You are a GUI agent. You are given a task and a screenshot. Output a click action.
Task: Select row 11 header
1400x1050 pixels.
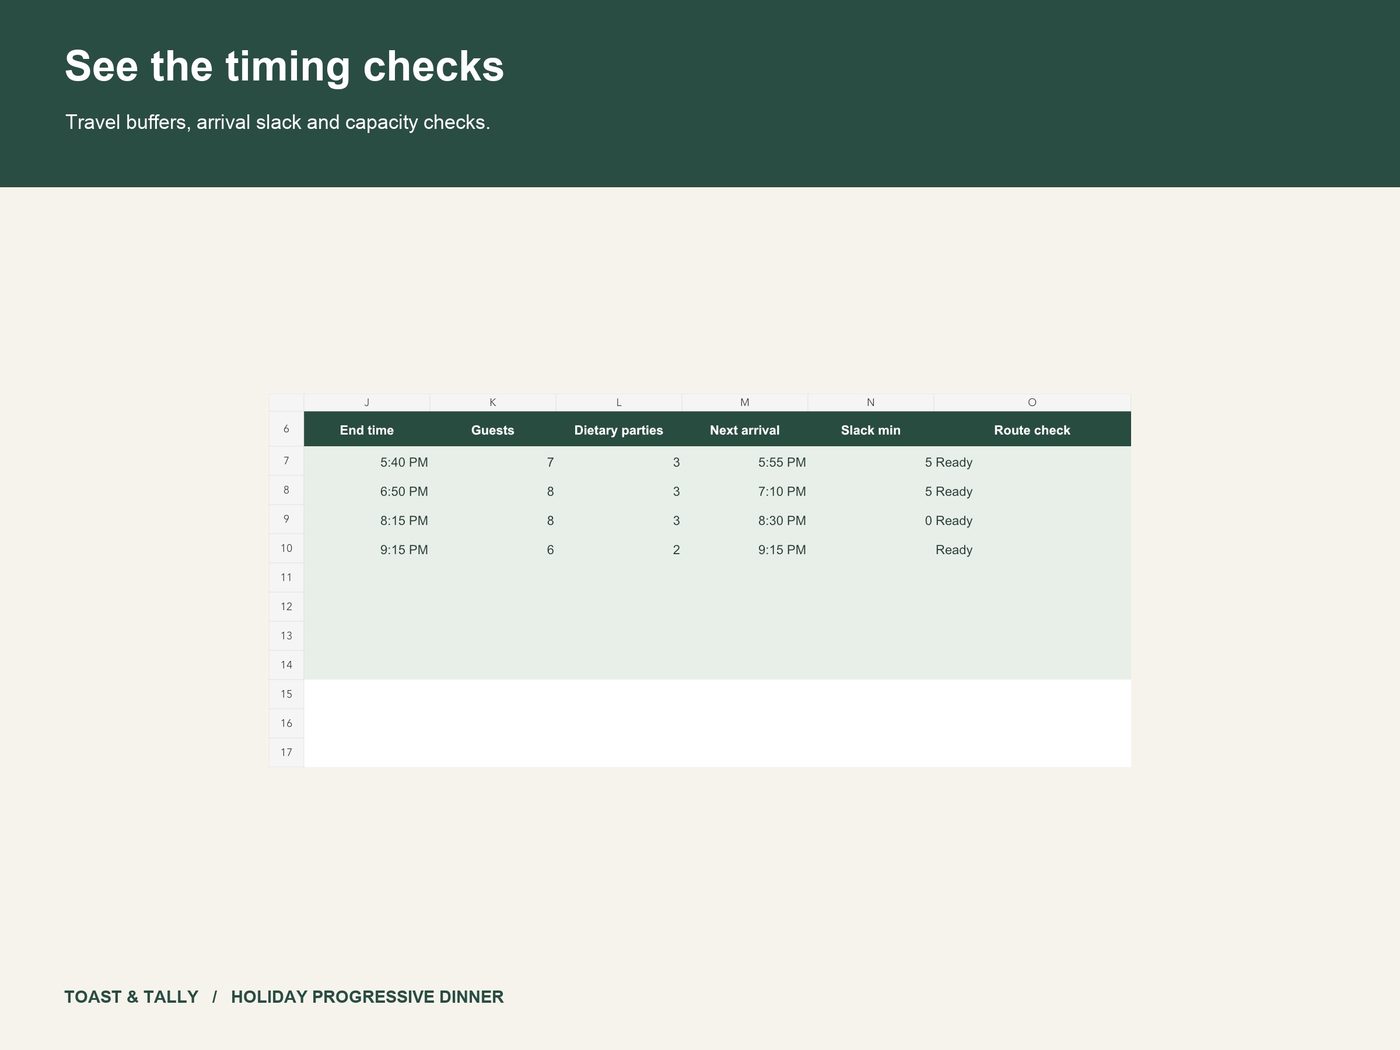(x=286, y=577)
